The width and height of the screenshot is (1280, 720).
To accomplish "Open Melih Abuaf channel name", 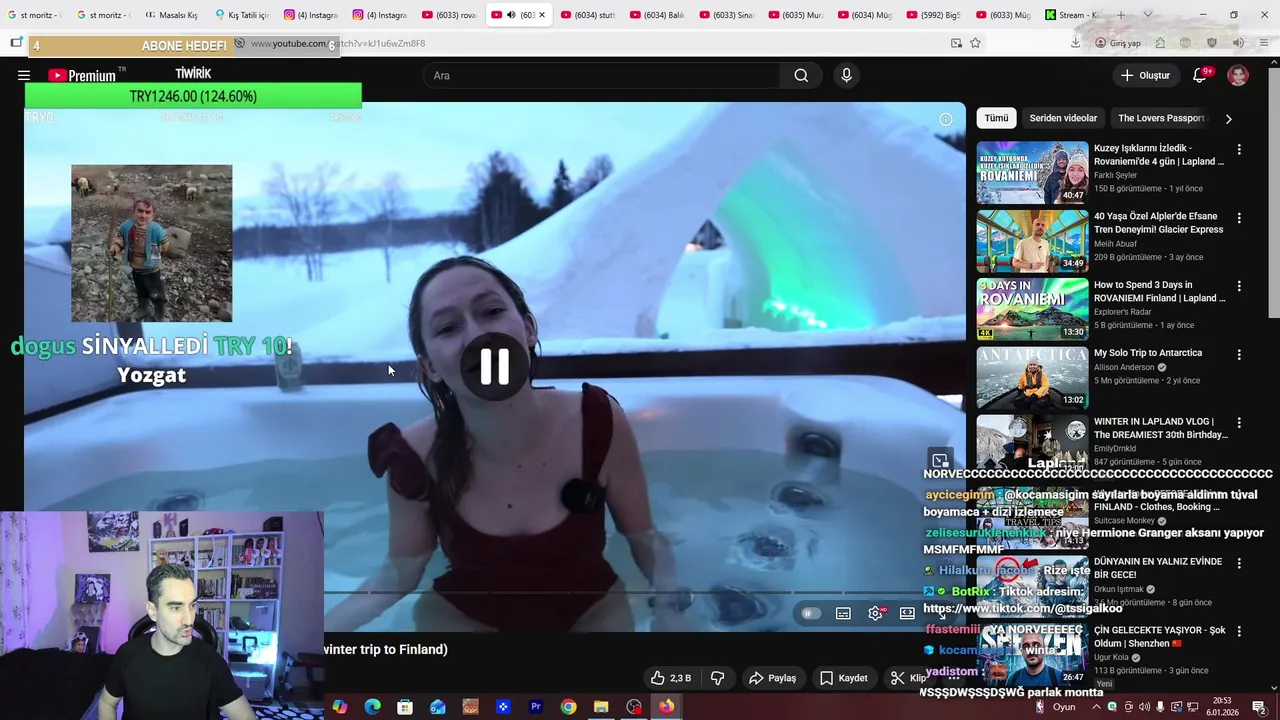I will [1116, 244].
